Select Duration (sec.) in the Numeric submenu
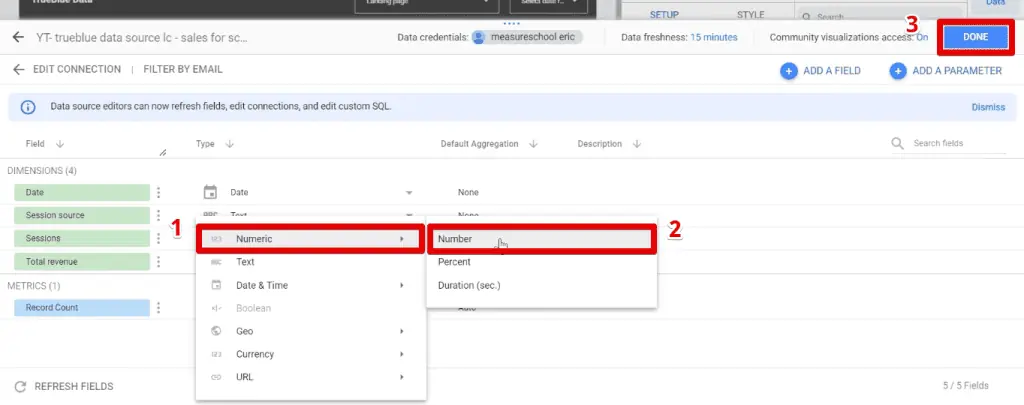Viewport: 1024px width, 405px height. 541,285
